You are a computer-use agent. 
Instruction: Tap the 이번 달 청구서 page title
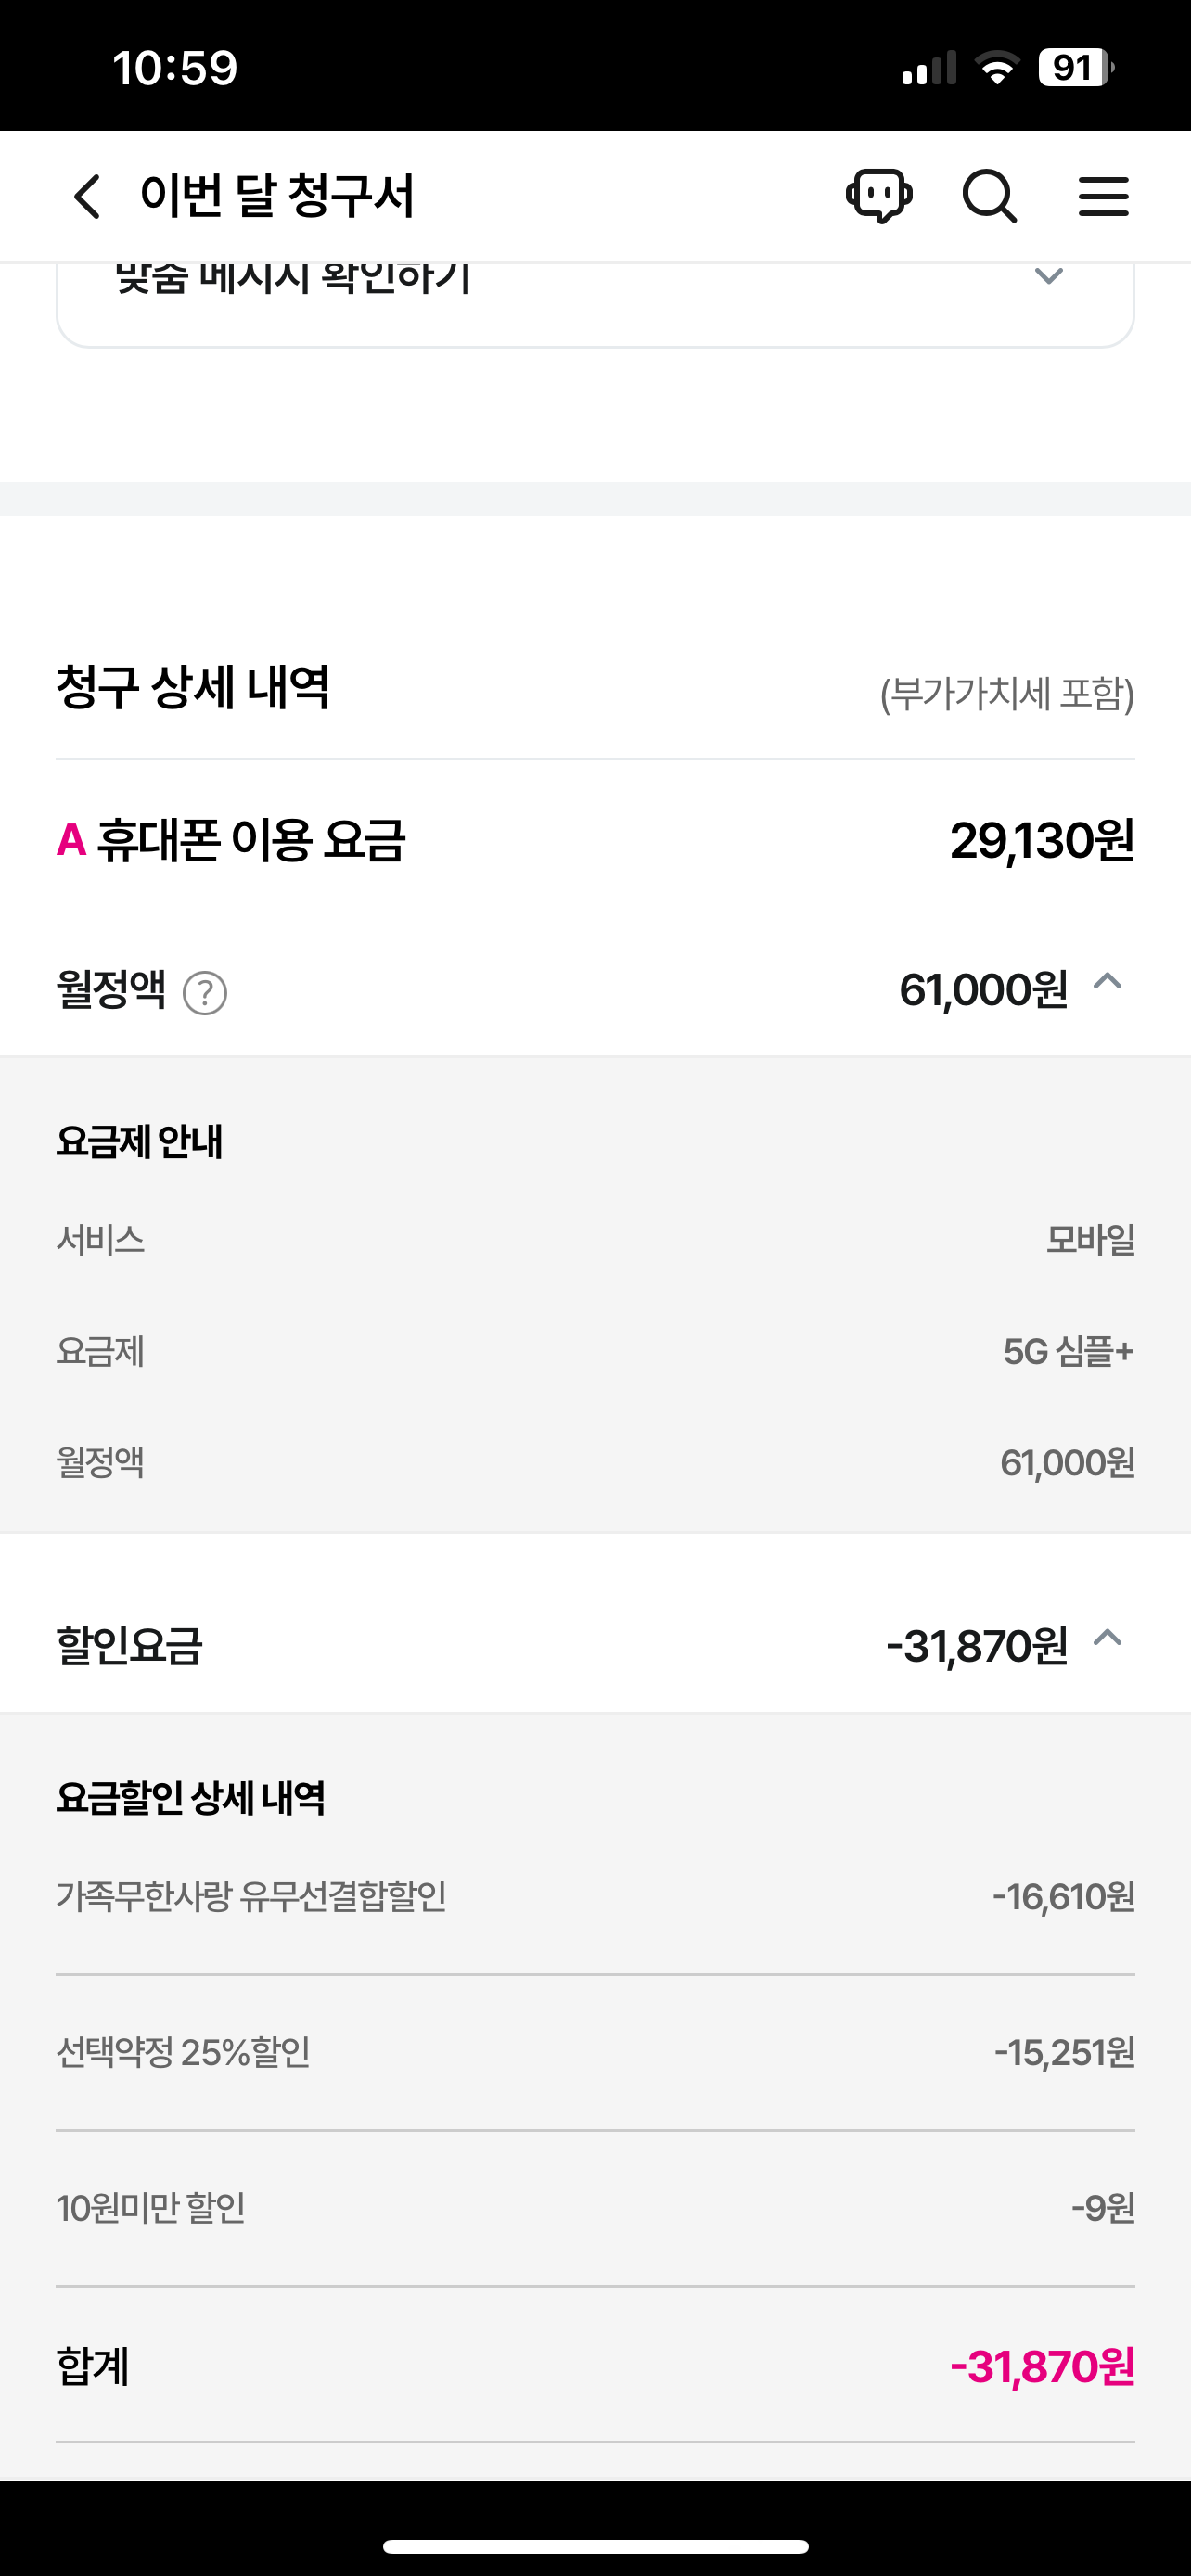(x=277, y=196)
